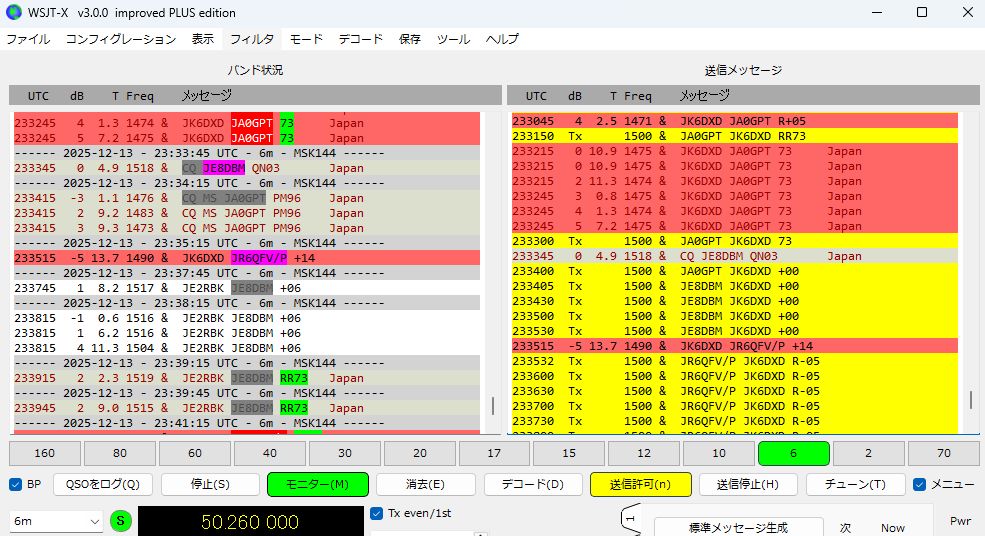Select the 次 tab

click(846, 528)
